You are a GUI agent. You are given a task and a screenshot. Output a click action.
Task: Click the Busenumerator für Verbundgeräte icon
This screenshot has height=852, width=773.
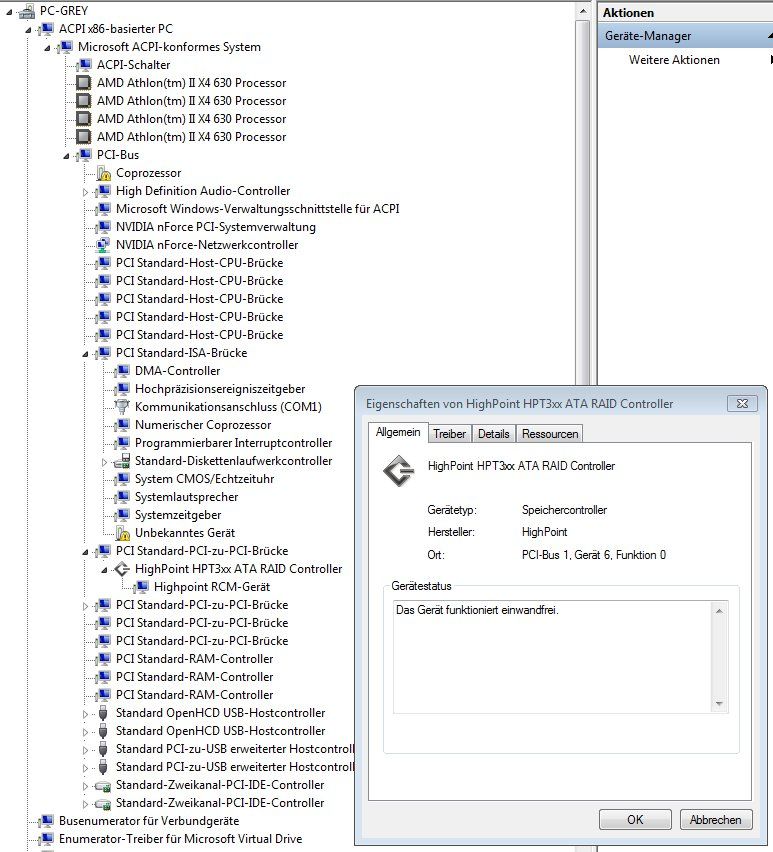[46, 821]
